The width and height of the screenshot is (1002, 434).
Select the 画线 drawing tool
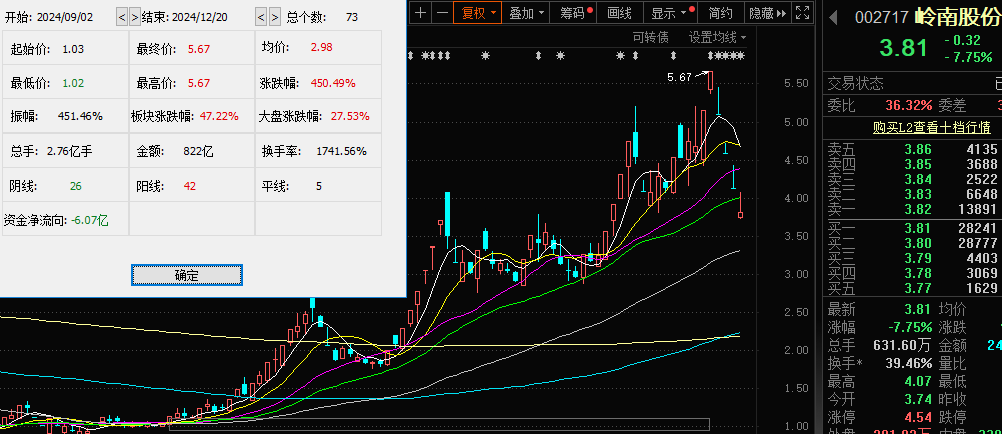tap(620, 13)
